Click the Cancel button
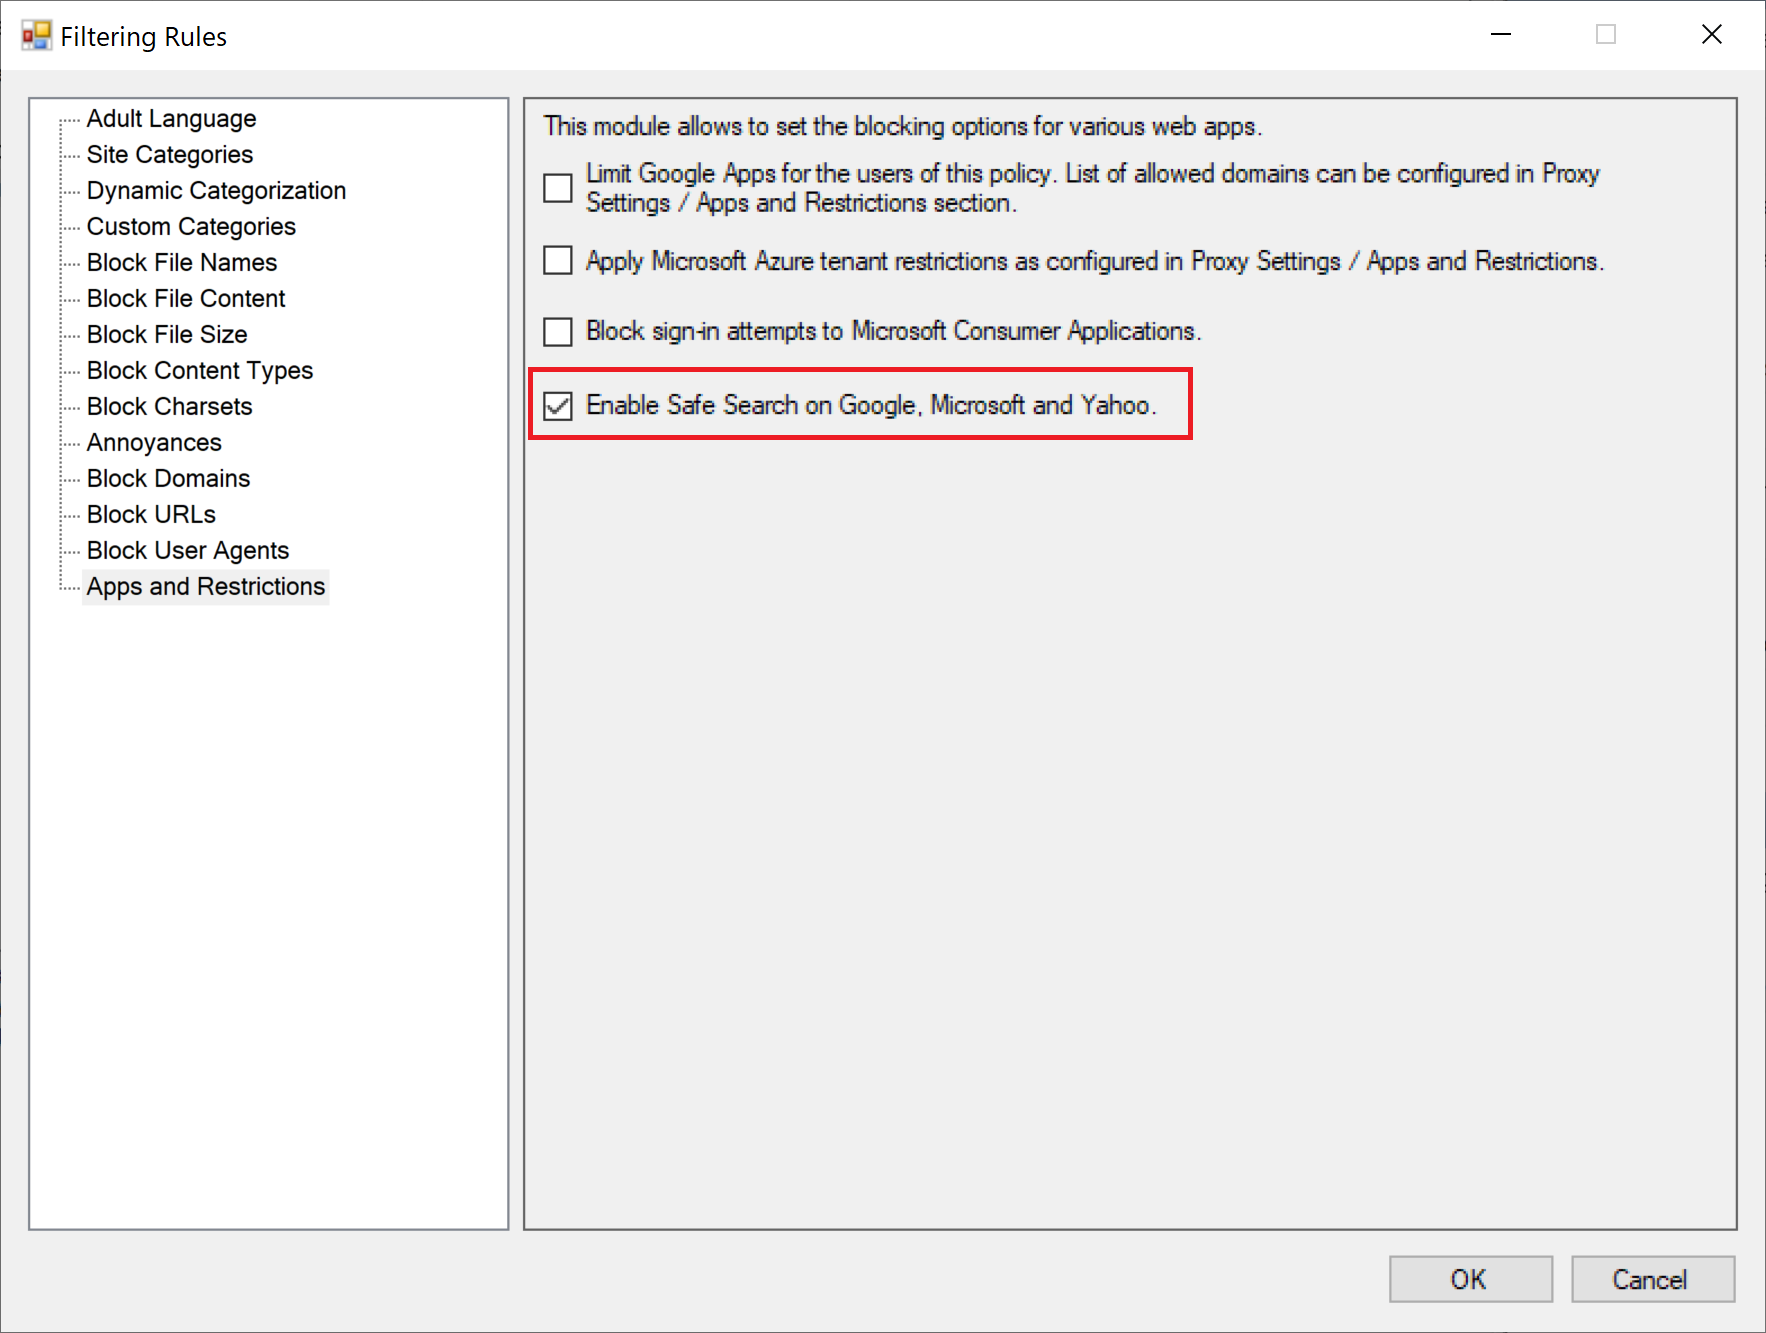Viewport: 1766px width, 1333px height. [1652, 1279]
